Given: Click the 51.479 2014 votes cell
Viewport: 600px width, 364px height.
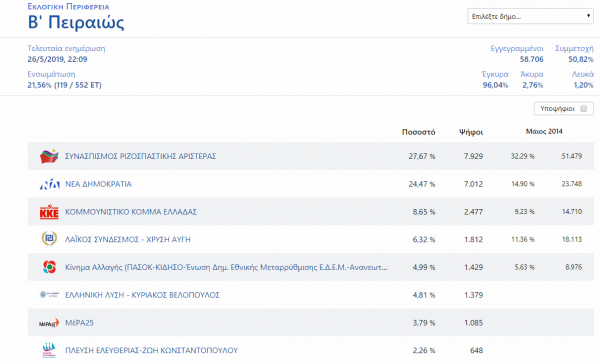Looking at the screenshot, I should click(x=572, y=156).
